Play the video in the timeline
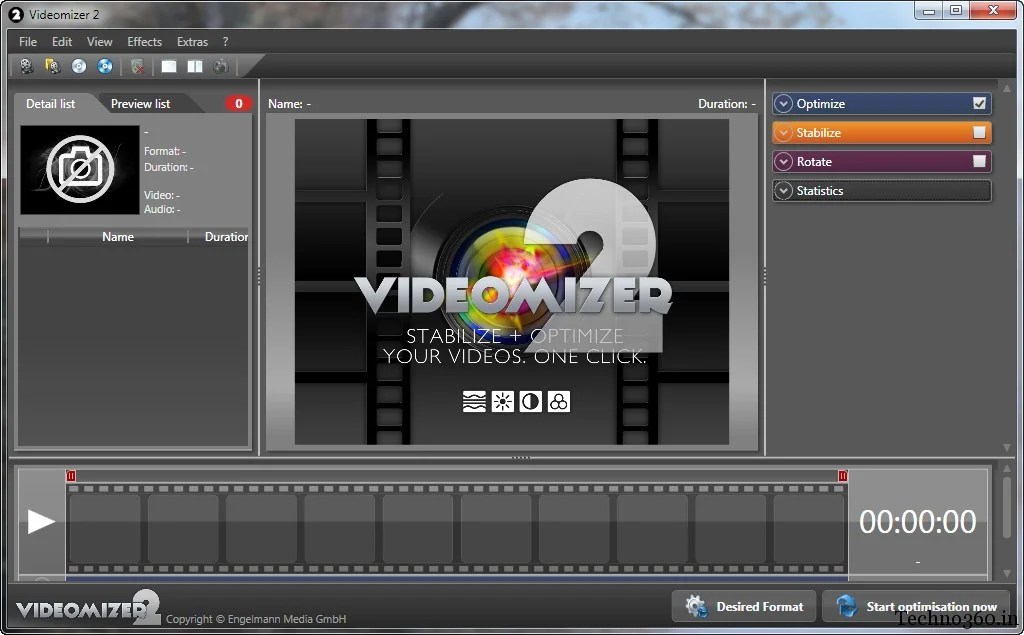This screenshot has width=1024, height=635. point(40,521)
